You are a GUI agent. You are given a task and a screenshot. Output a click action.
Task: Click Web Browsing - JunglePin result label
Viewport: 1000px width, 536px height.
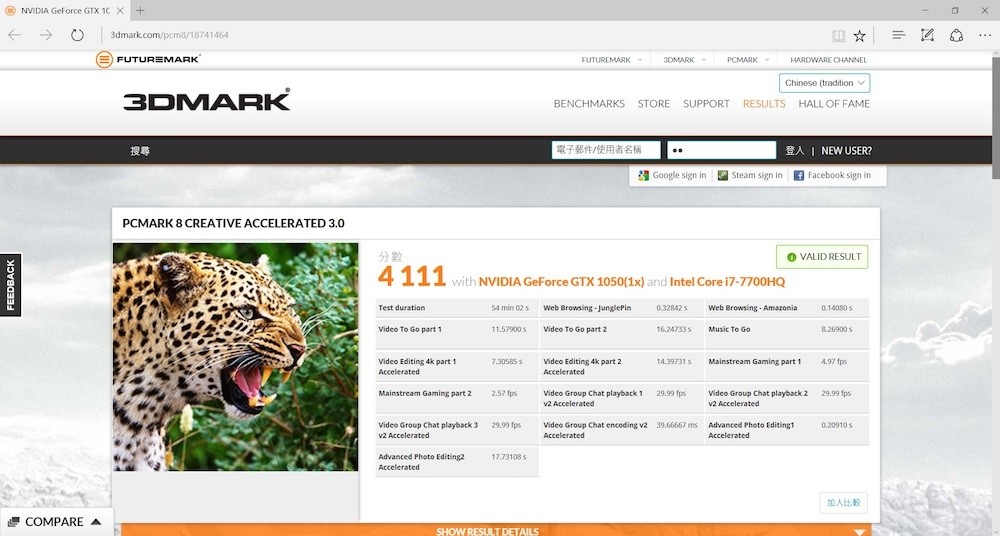coord(587,308)
